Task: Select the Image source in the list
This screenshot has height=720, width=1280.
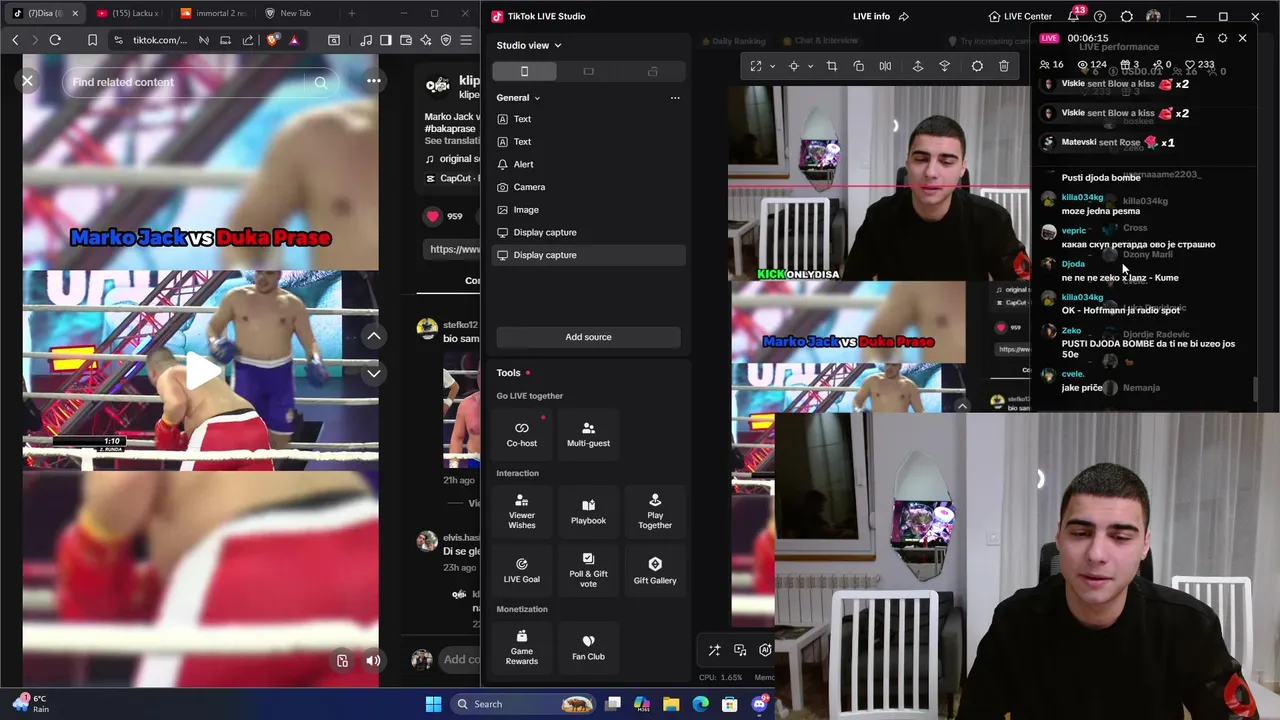Action: point(588,210)
